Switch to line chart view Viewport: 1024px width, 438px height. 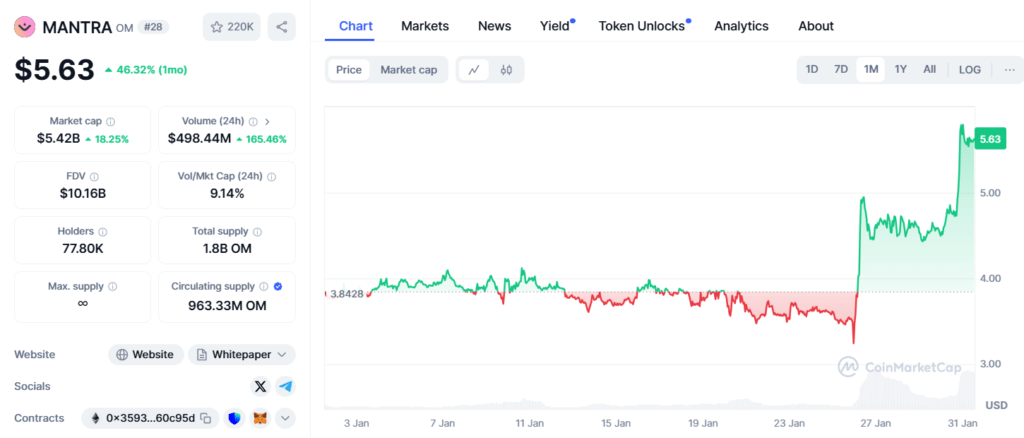(474, 70)
